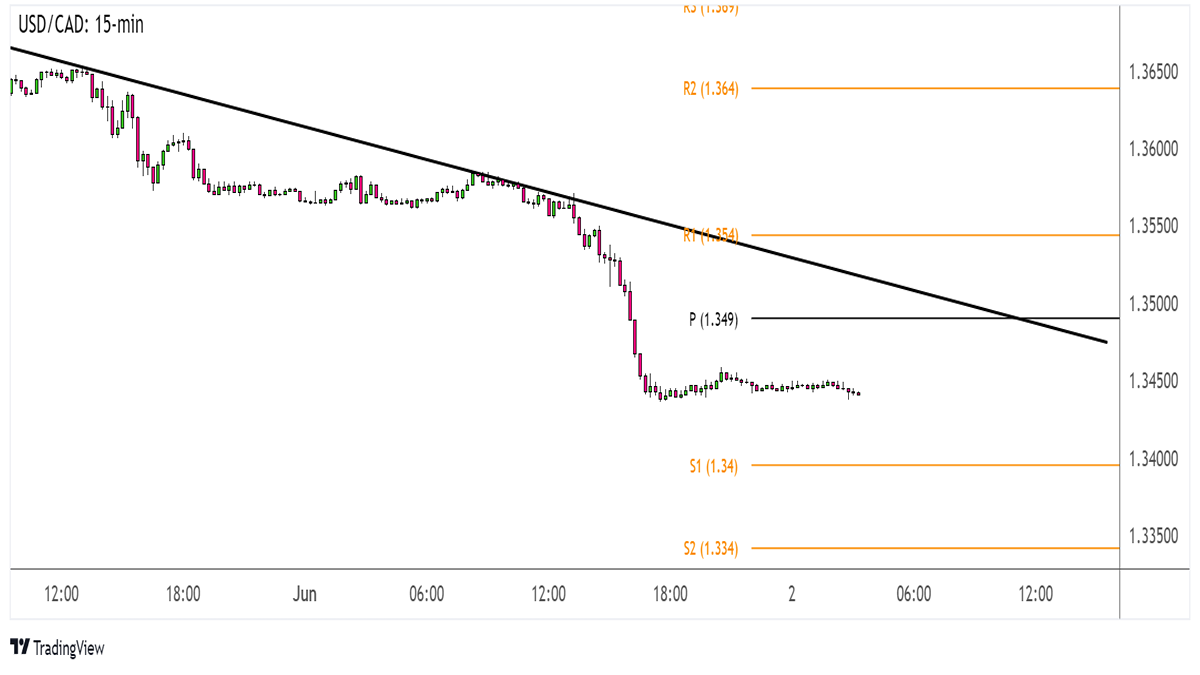Click the partially visible R3 label
This screenshot has width=1200, height=675.
[x=710, y=8]
